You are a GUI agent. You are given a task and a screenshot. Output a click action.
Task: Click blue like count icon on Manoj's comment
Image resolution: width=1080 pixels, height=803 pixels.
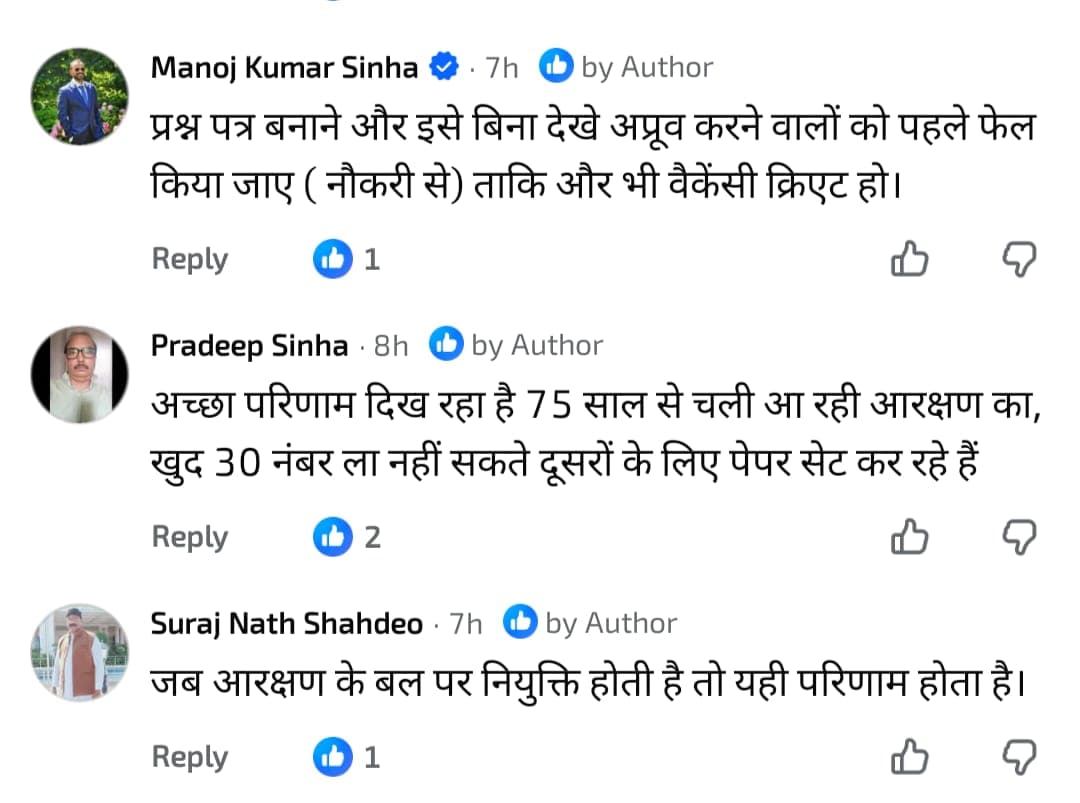[x=333, y=260]
